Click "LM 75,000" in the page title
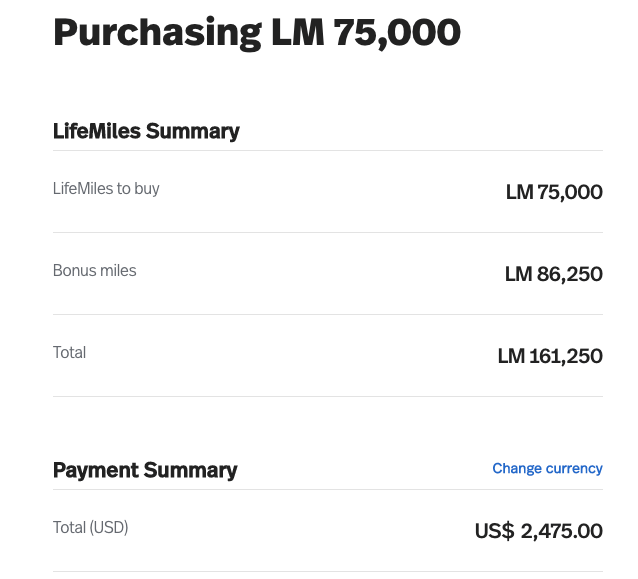This screenshot has height=579, width=638. pyautogui.click(x=366, y=32)
